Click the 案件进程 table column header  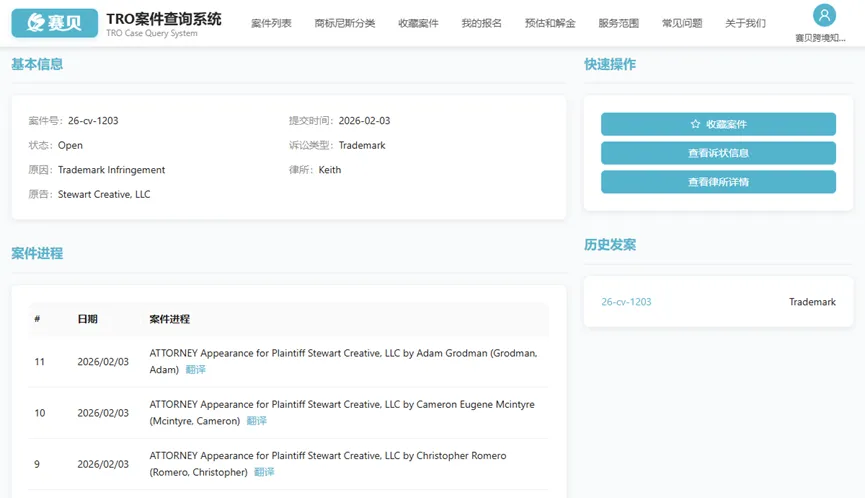point(169,319)
